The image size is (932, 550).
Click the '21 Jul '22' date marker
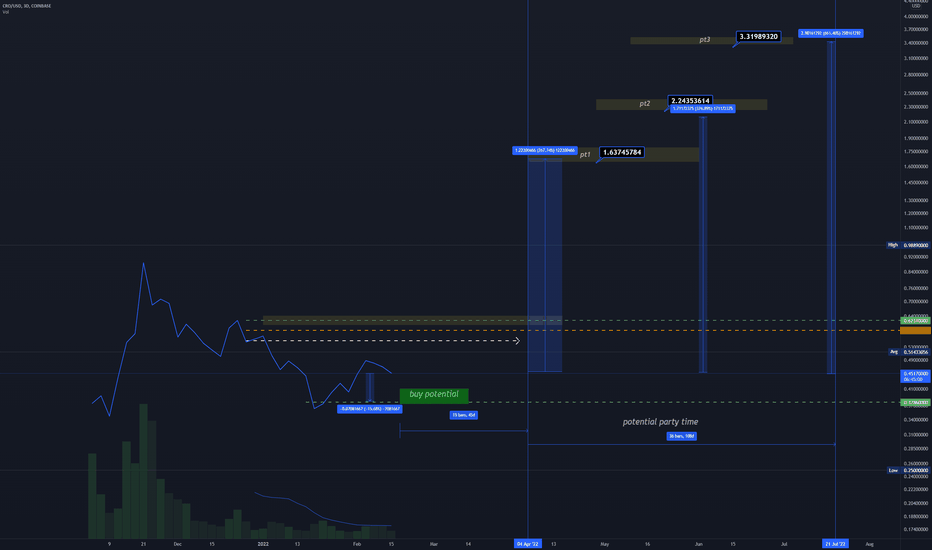click(x=835, y=543)
